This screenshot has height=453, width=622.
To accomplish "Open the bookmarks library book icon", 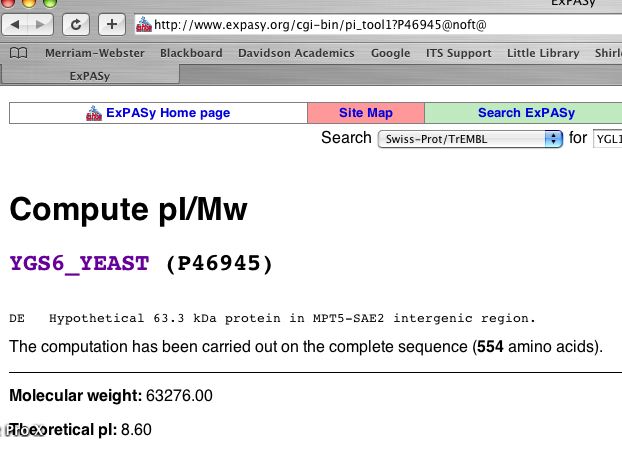I will click(x=19, y=53).
